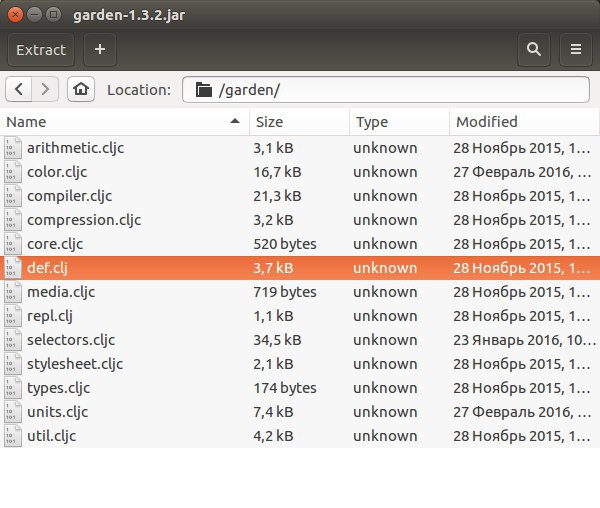Click the 719 bytes size value

click(x=285, y=293)
